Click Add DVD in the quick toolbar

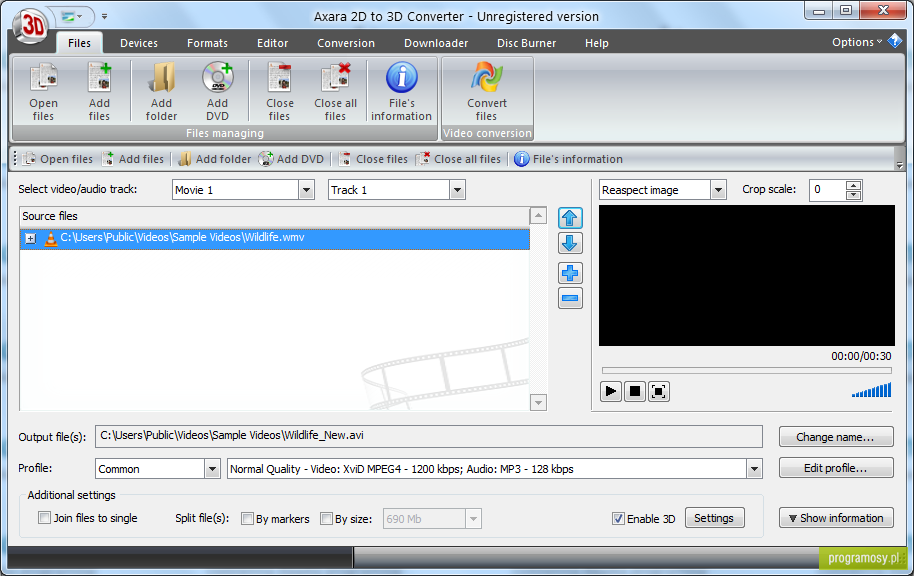click(291, 159)
